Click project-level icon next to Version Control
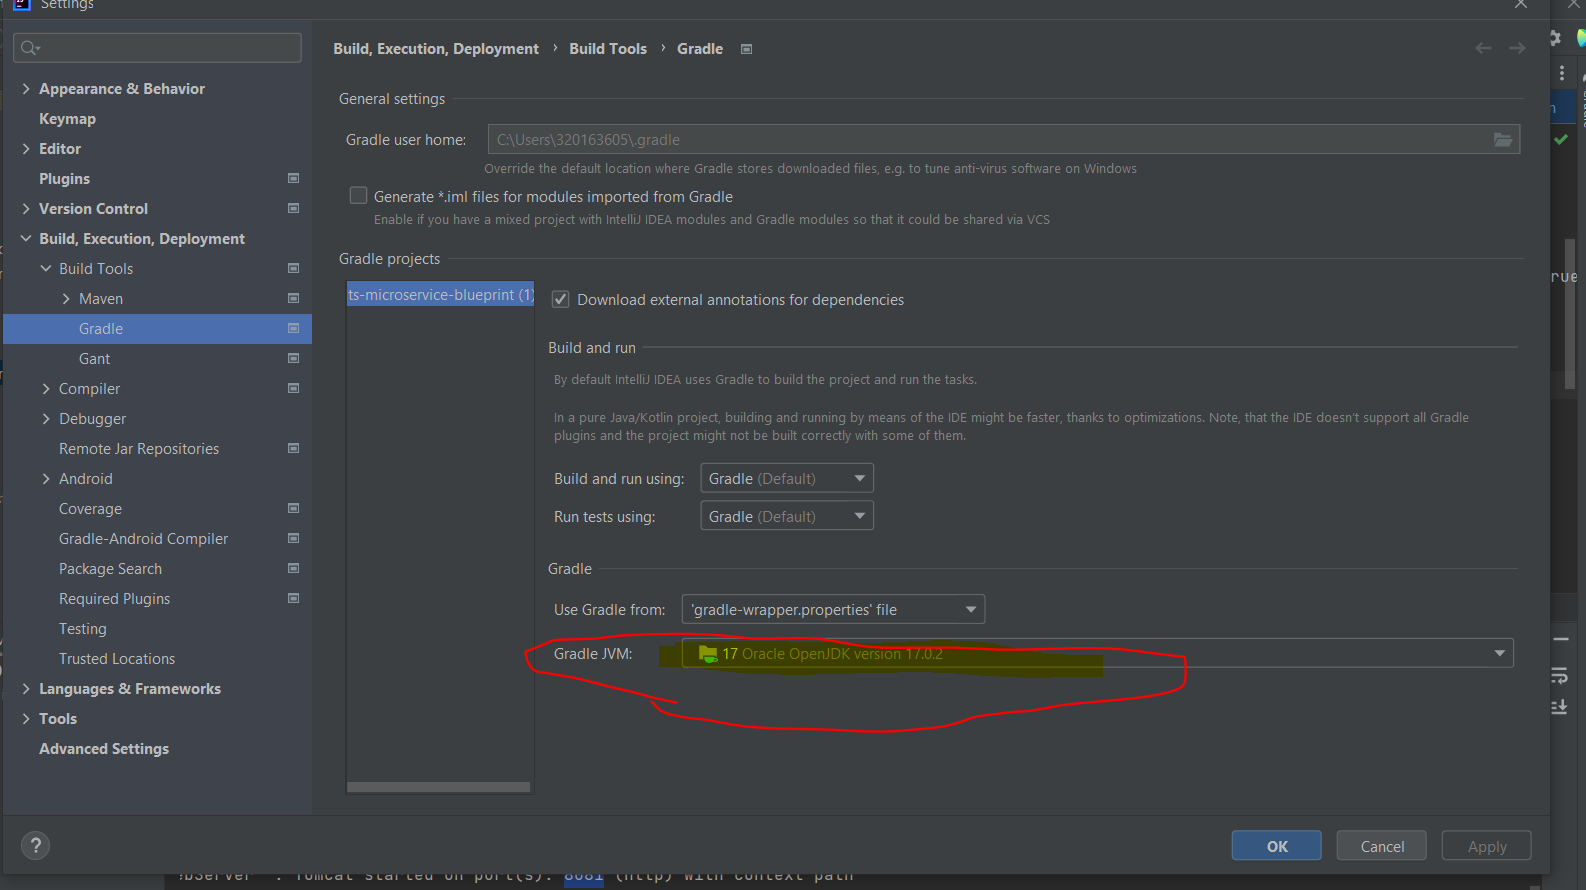This screenshot has width=1586, height=890. [x=294, y=209]
